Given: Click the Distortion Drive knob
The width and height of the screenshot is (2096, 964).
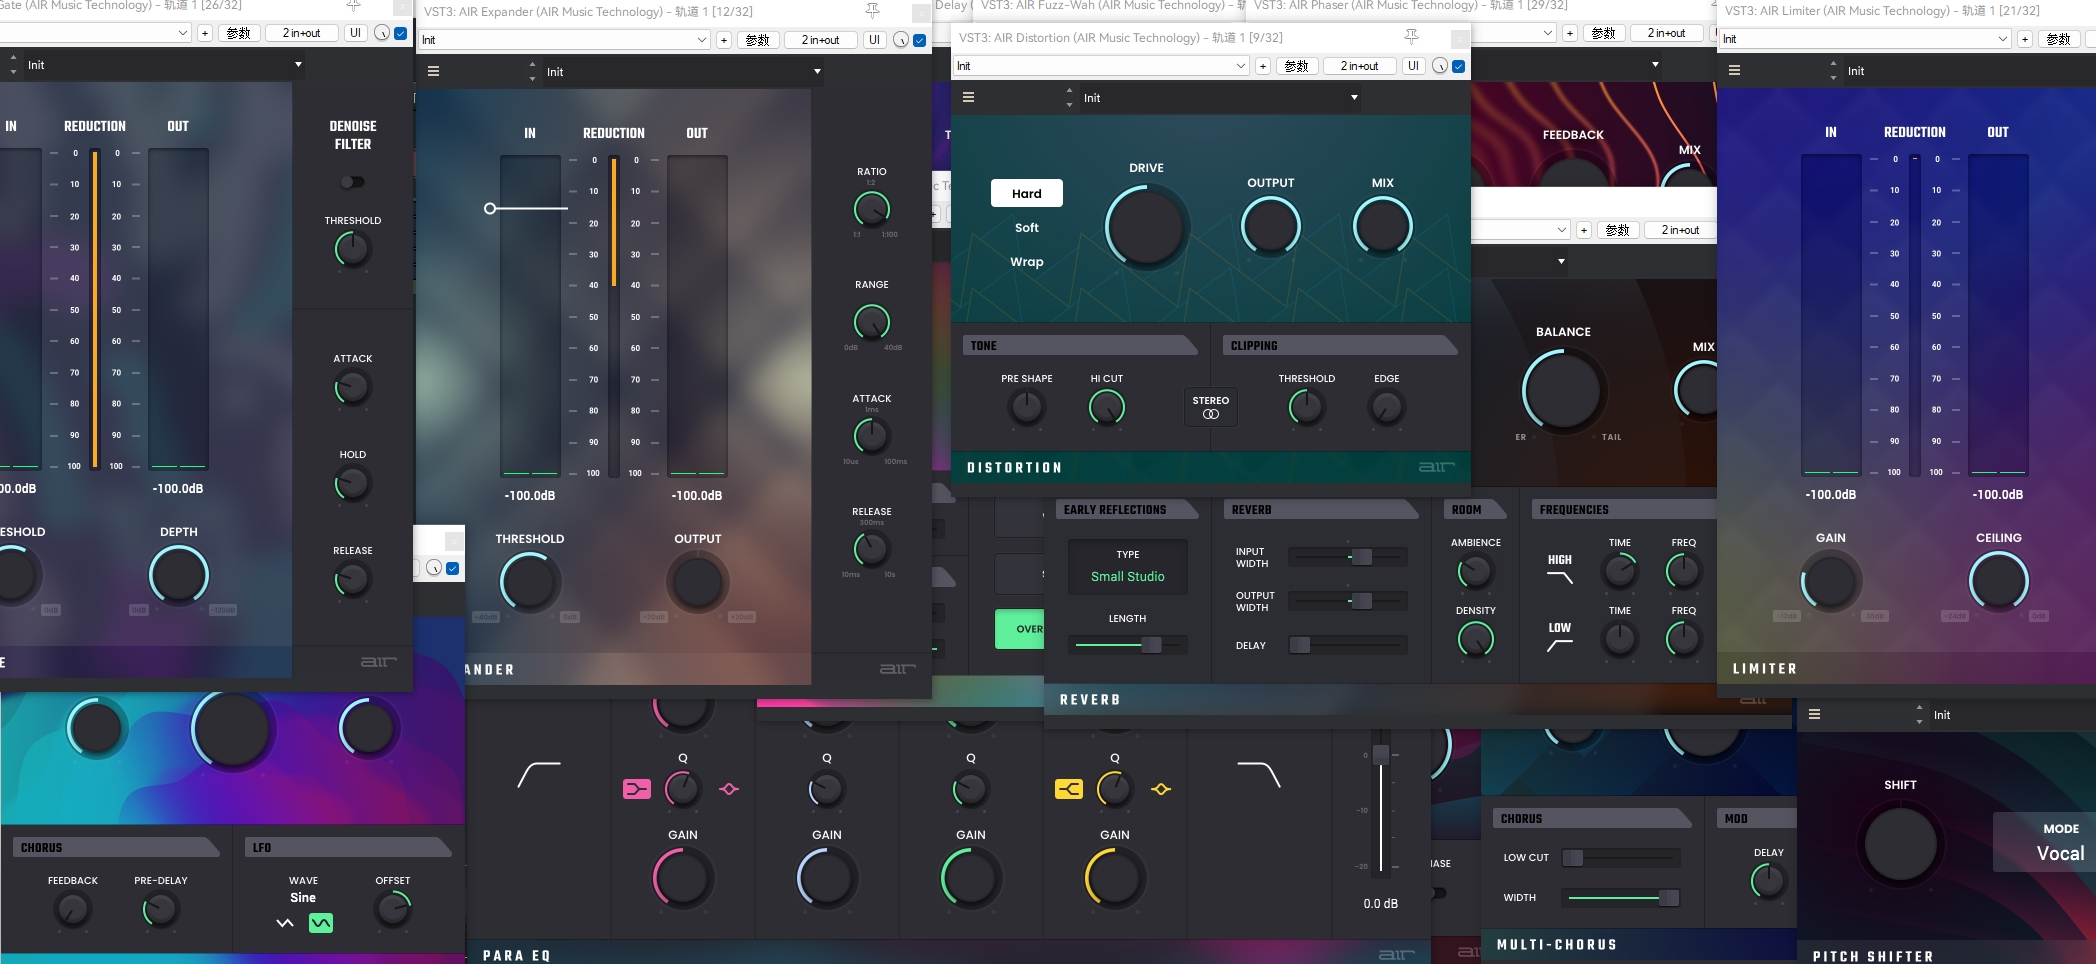Looking at the screenshot, I should point(1146,227).
